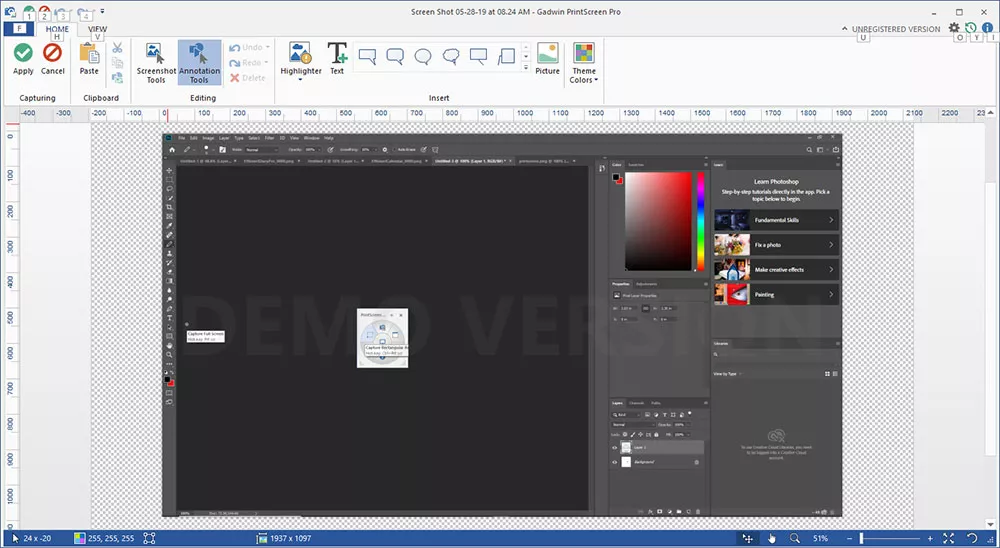
Task: Click the UNREGISTERED VERSION label
Action: pyautogui.click(x=895, y=29)
